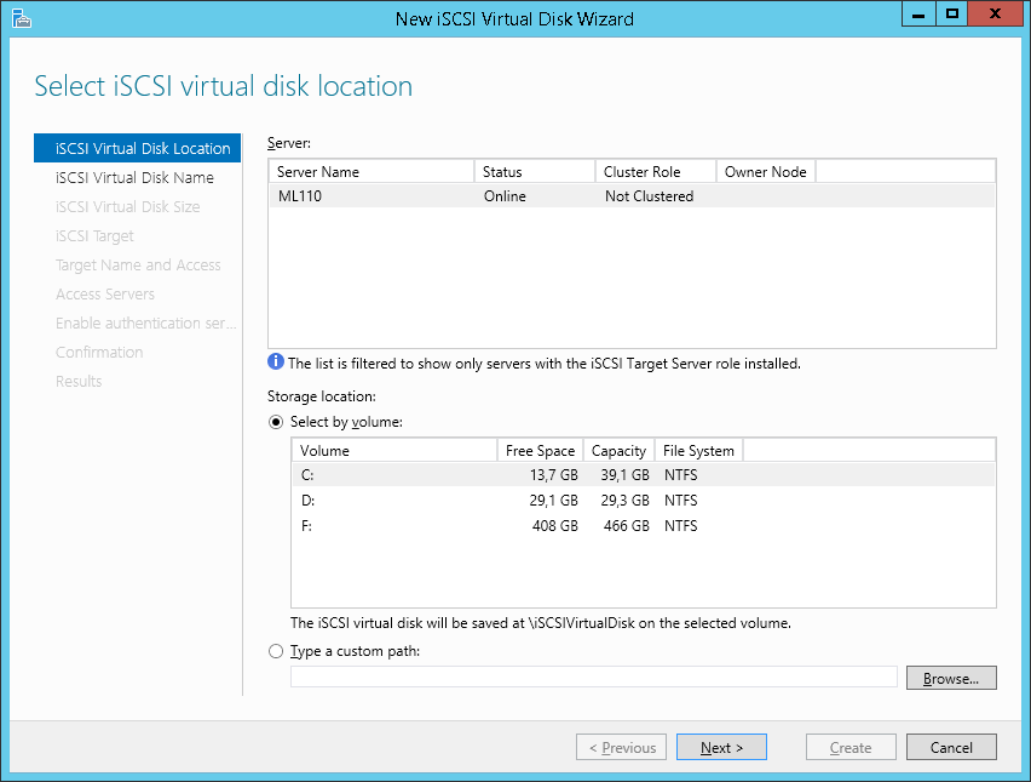The height and width of the screenshot is (782, 1031).
Task: Minimize the wizard window
Action: [x=918, y=16]
